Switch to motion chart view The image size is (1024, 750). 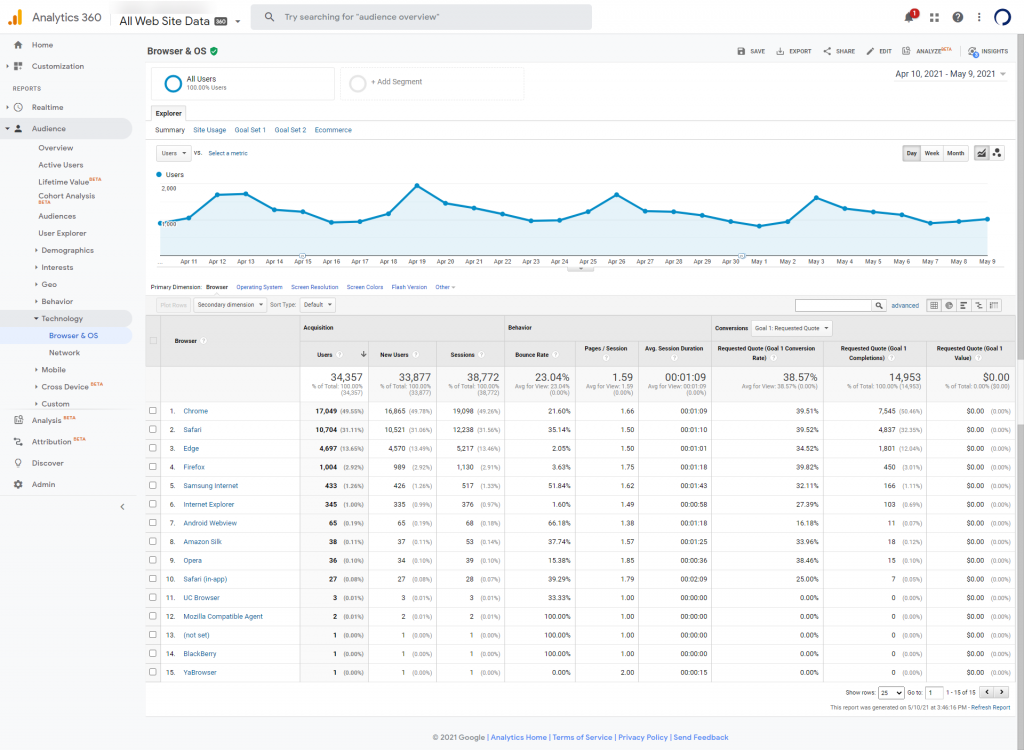[x=997, y=153]
